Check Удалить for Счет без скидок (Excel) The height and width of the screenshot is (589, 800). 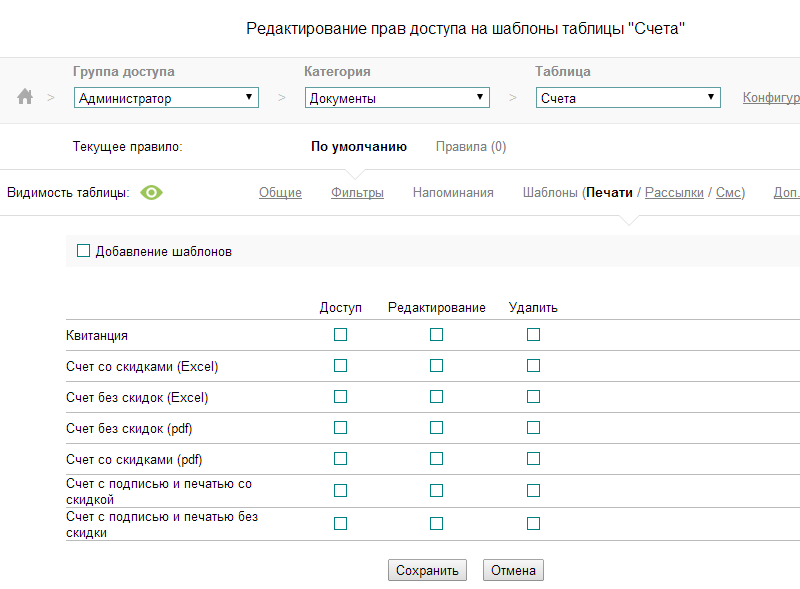[533, 397]
